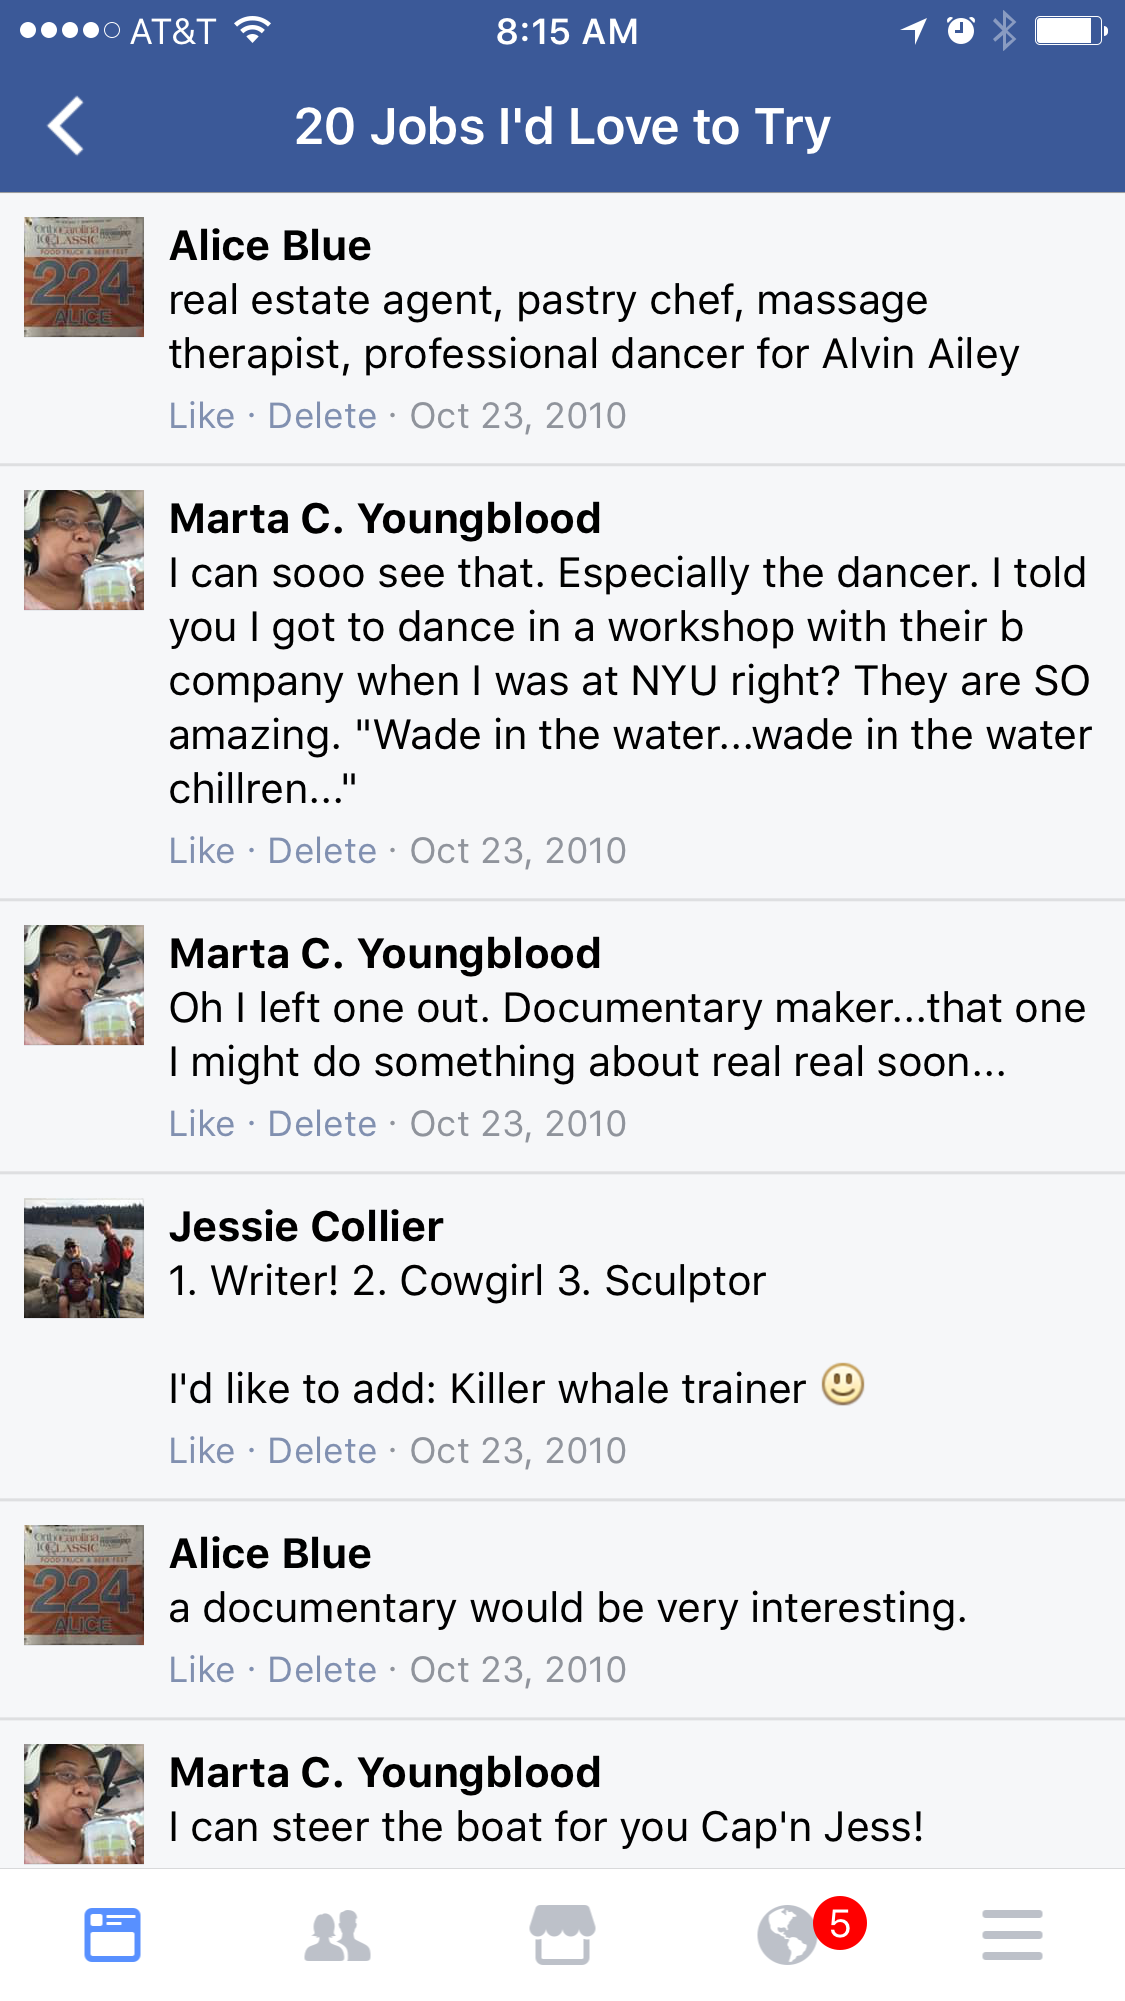
Task: Open Marta C. Youngblood's name on boat comment
Action: (x=385, y=1773)
